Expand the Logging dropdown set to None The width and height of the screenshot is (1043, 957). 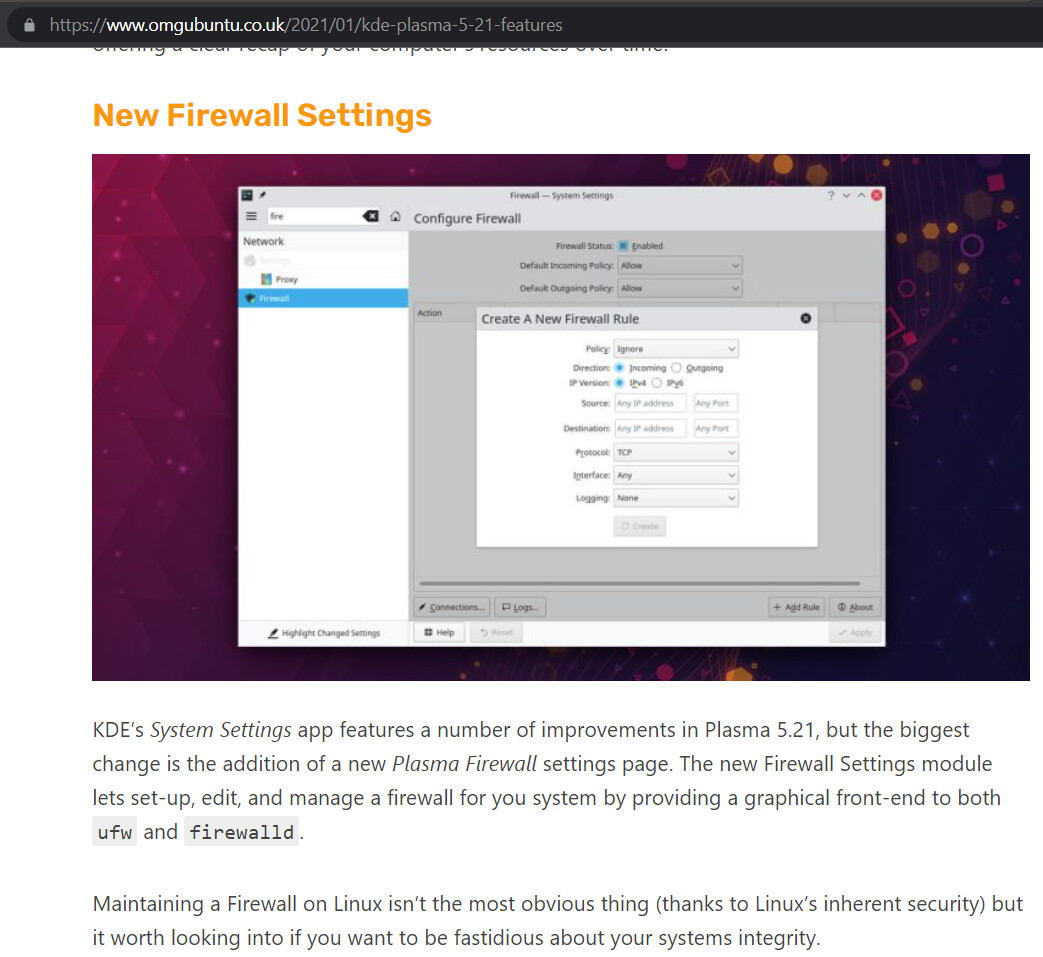[676, 498]
